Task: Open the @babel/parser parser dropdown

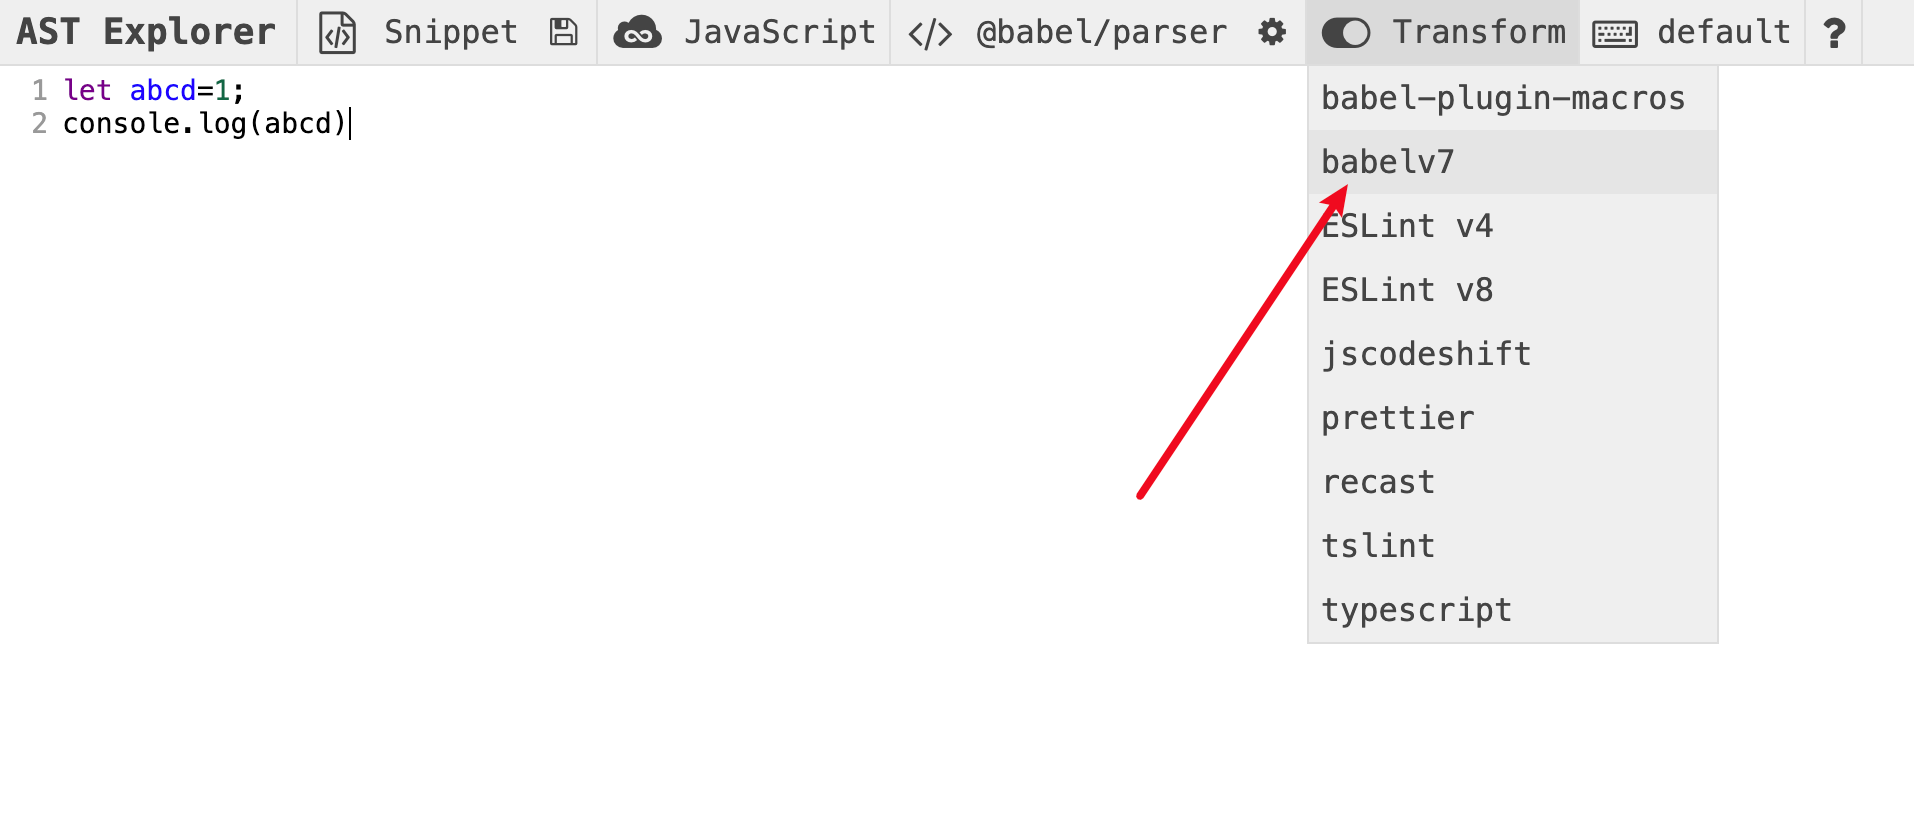Action: [x=1101, y=33]
